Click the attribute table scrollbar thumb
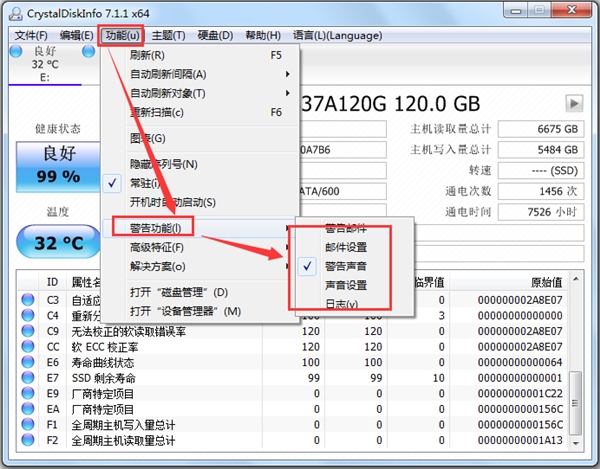600x469 pixels. 575,402
